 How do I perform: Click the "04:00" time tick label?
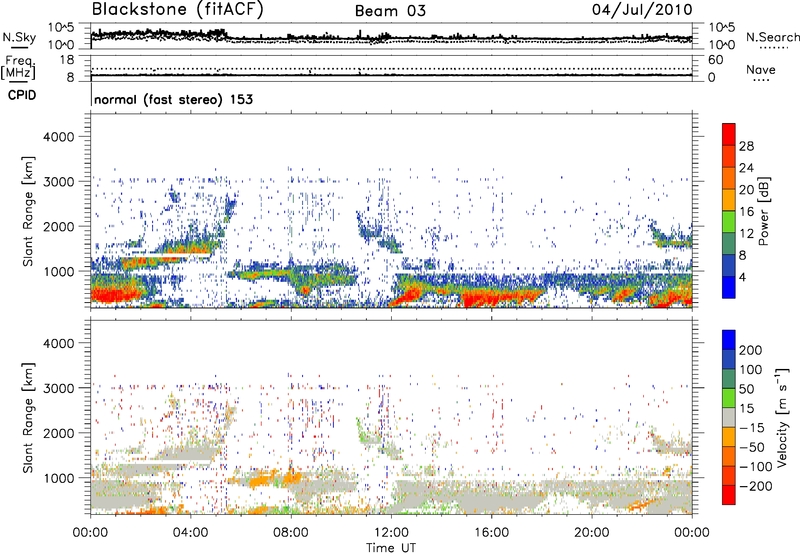click(x=190, y=533)
